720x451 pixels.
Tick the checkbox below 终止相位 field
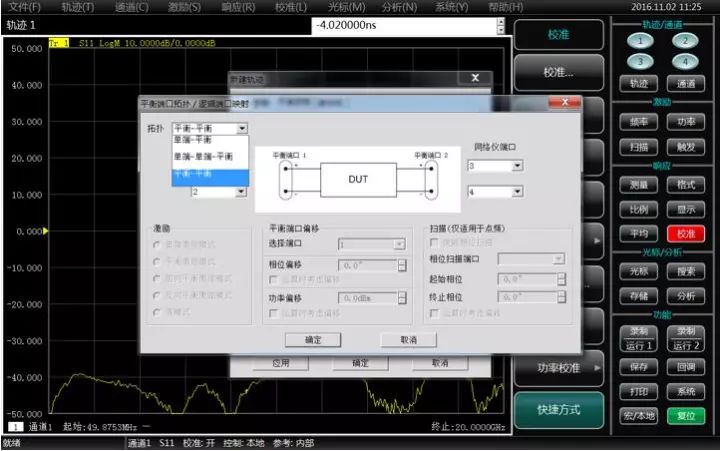coord(434,313)
